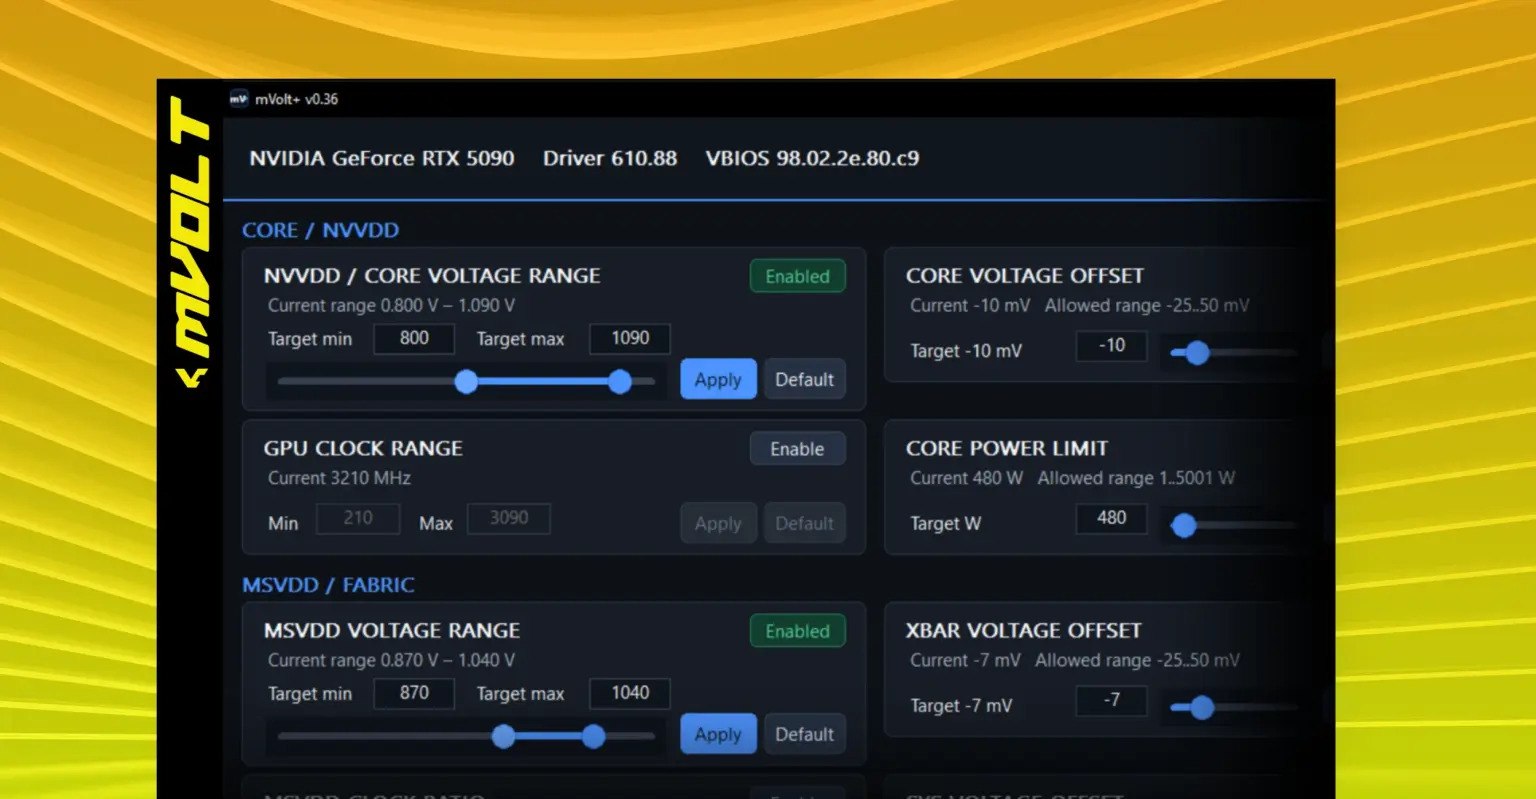1536x799 pixels.
Task: Click the MSVDD Target min field showing 870
Action: 414,693
